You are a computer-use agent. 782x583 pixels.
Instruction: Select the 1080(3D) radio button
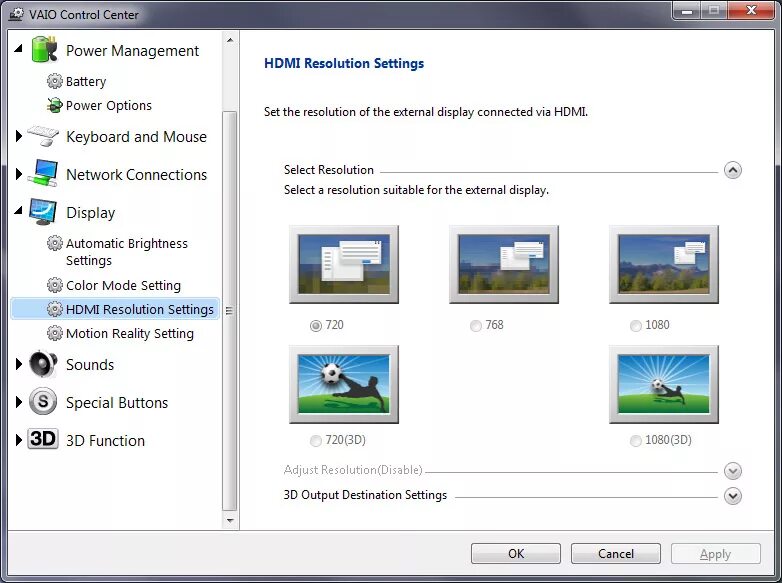coord(636,441)
